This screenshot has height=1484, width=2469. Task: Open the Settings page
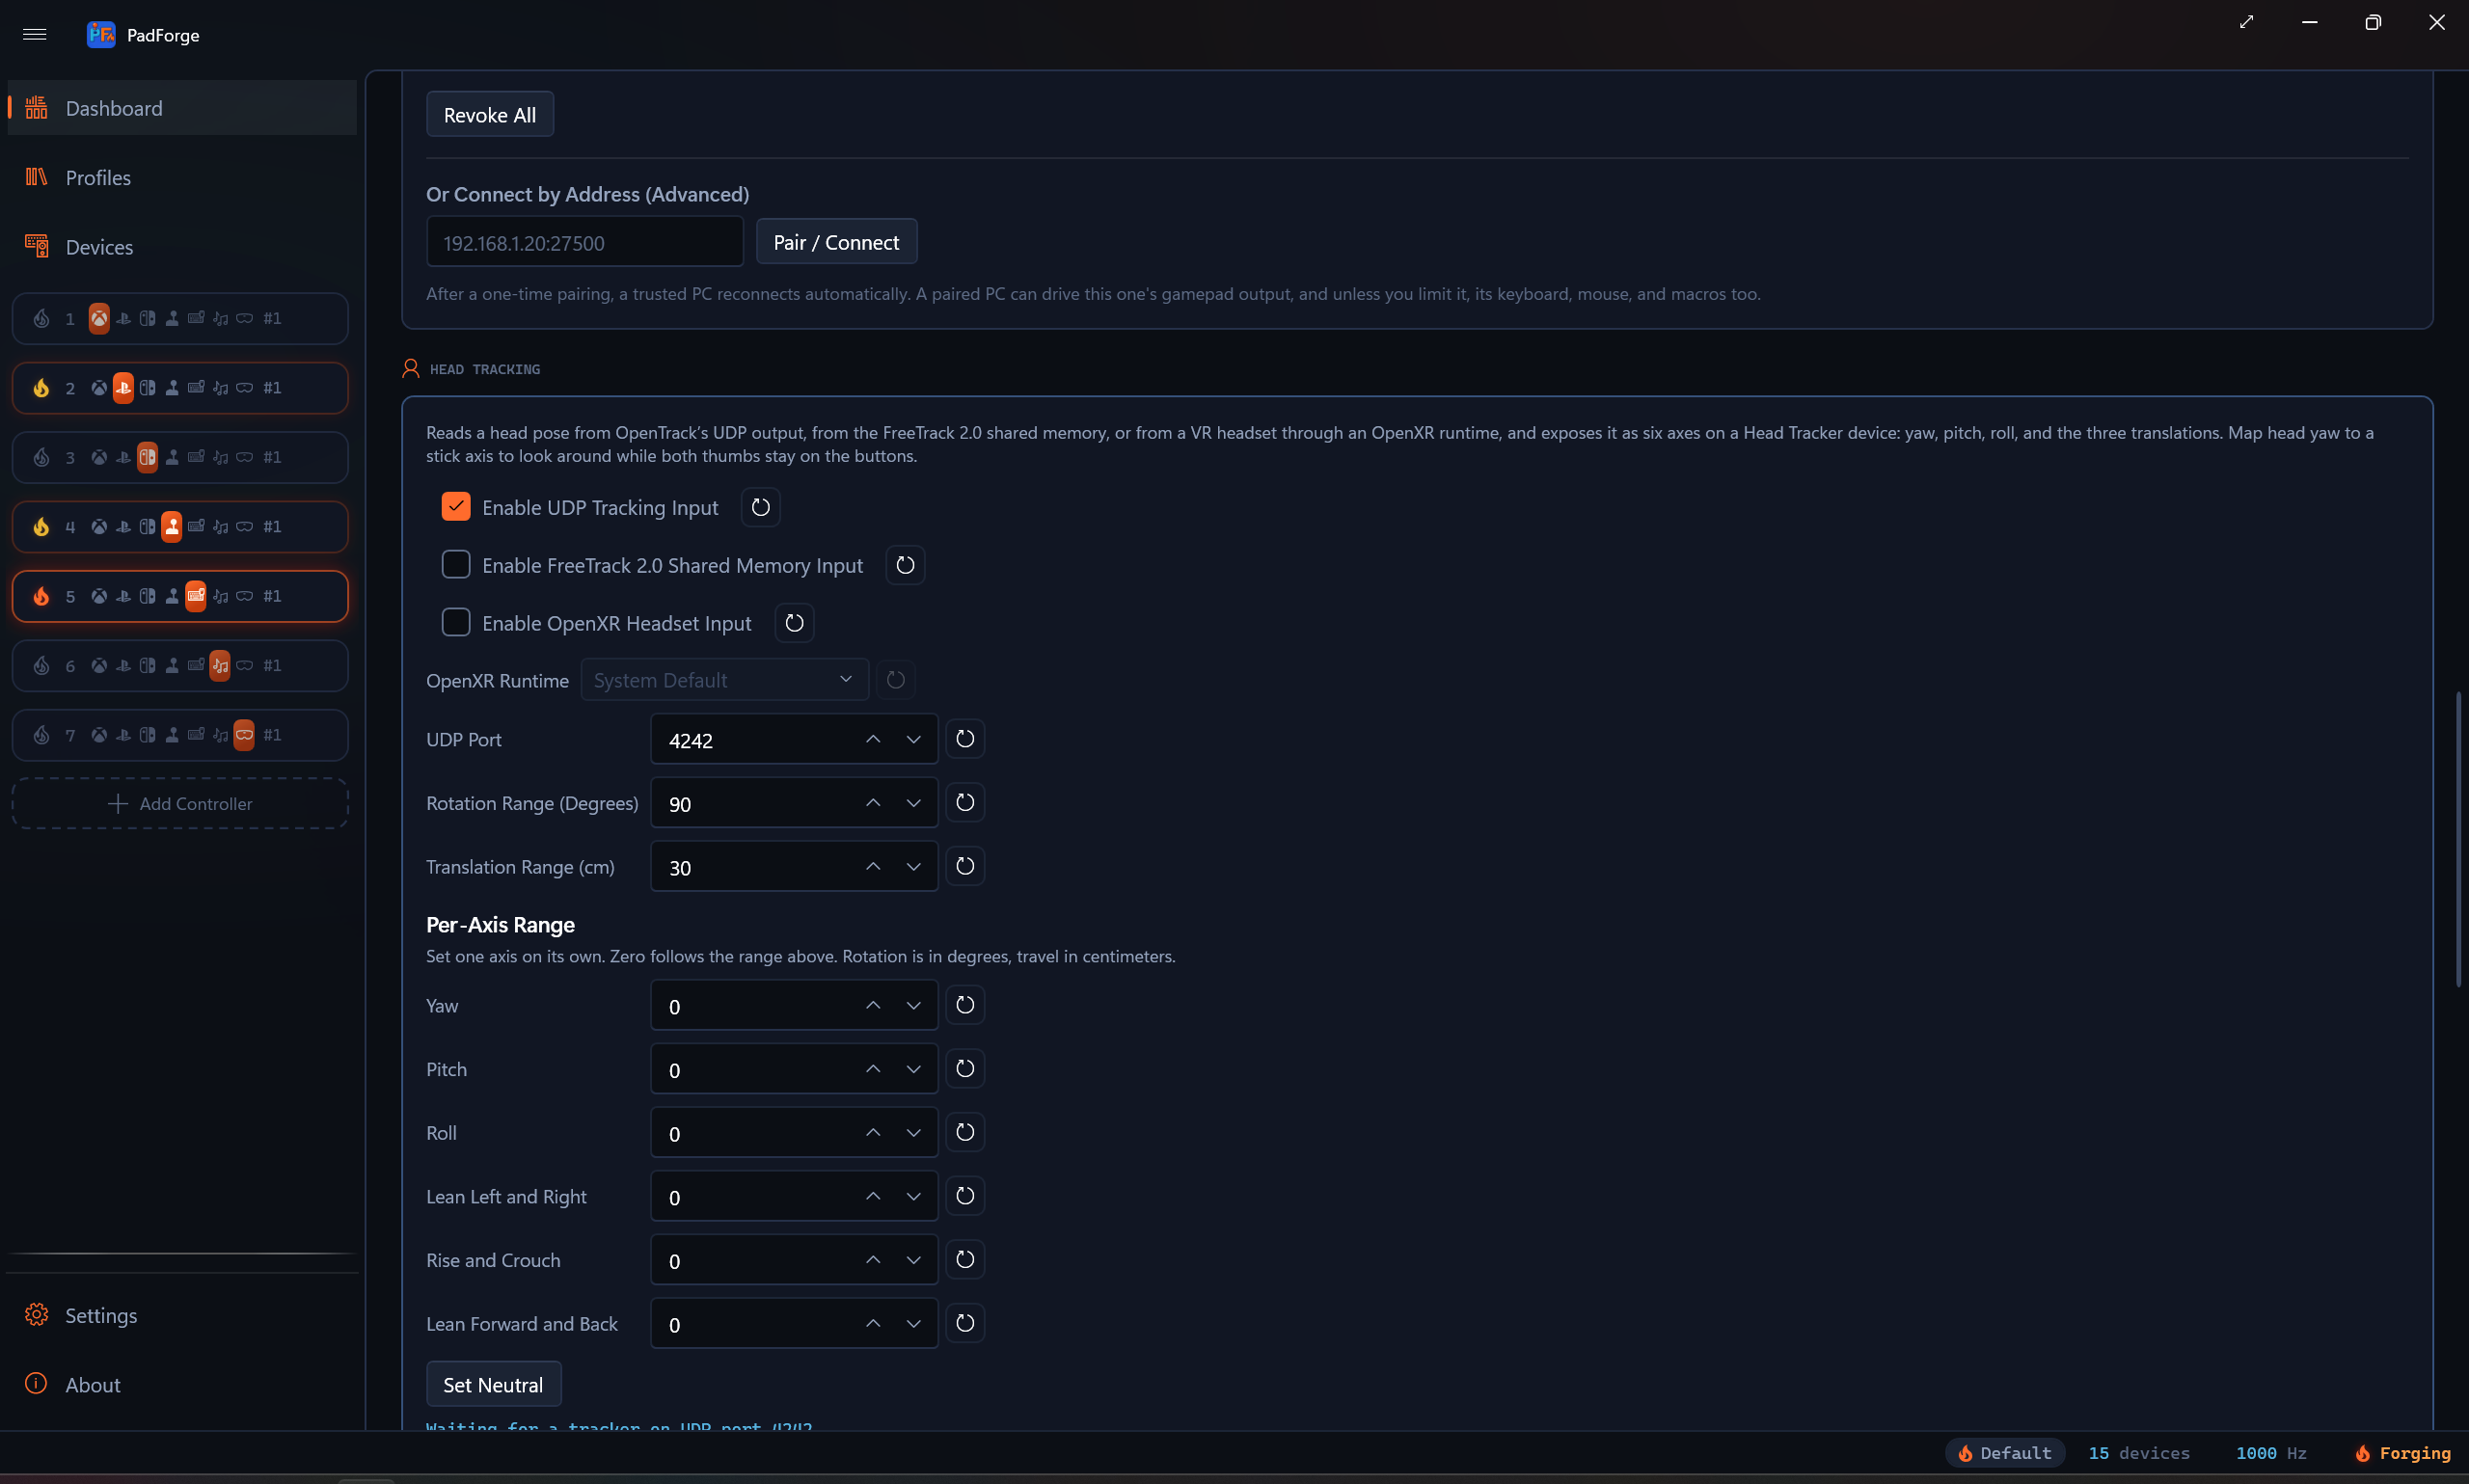coord(182,1315)
